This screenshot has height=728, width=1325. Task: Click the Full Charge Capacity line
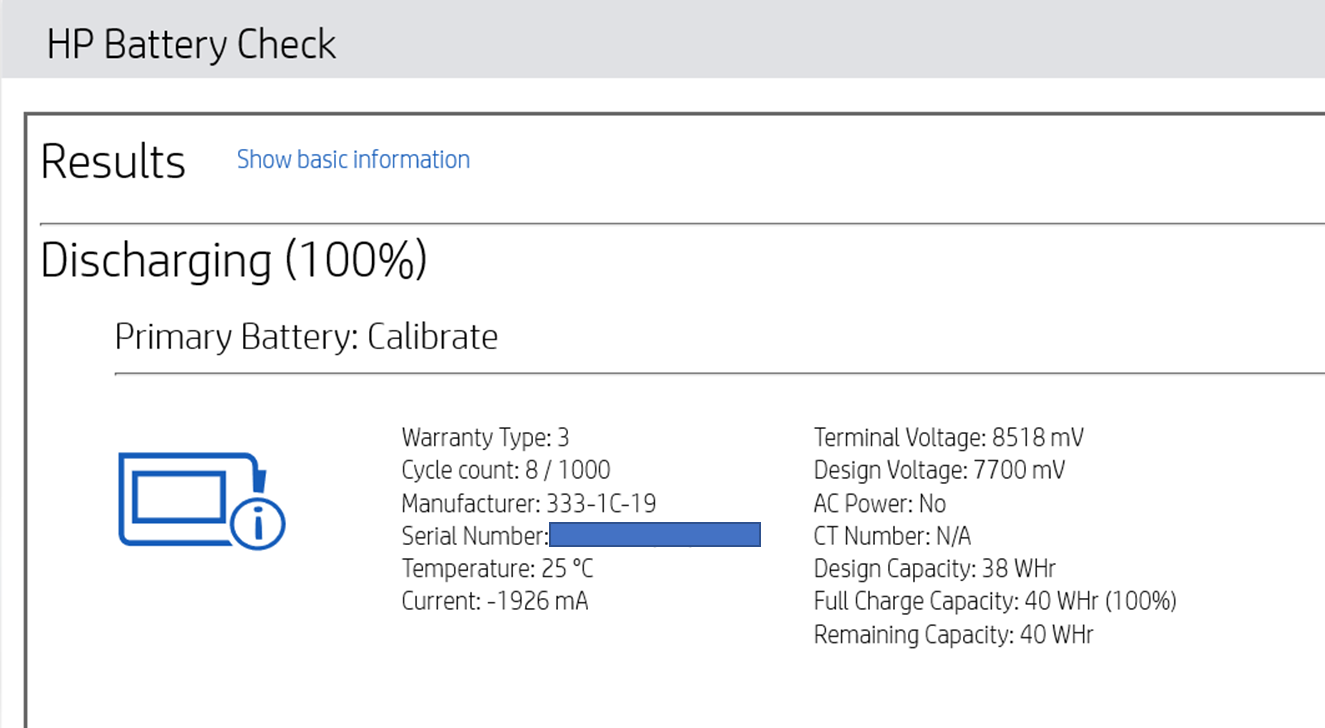(993, 601)
